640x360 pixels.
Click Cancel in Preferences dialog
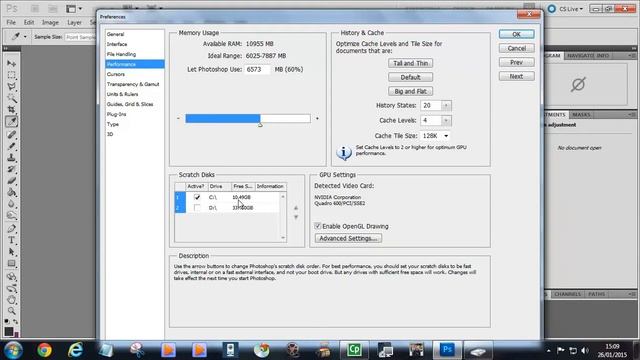pyautogui.click(x=516, y=48)
